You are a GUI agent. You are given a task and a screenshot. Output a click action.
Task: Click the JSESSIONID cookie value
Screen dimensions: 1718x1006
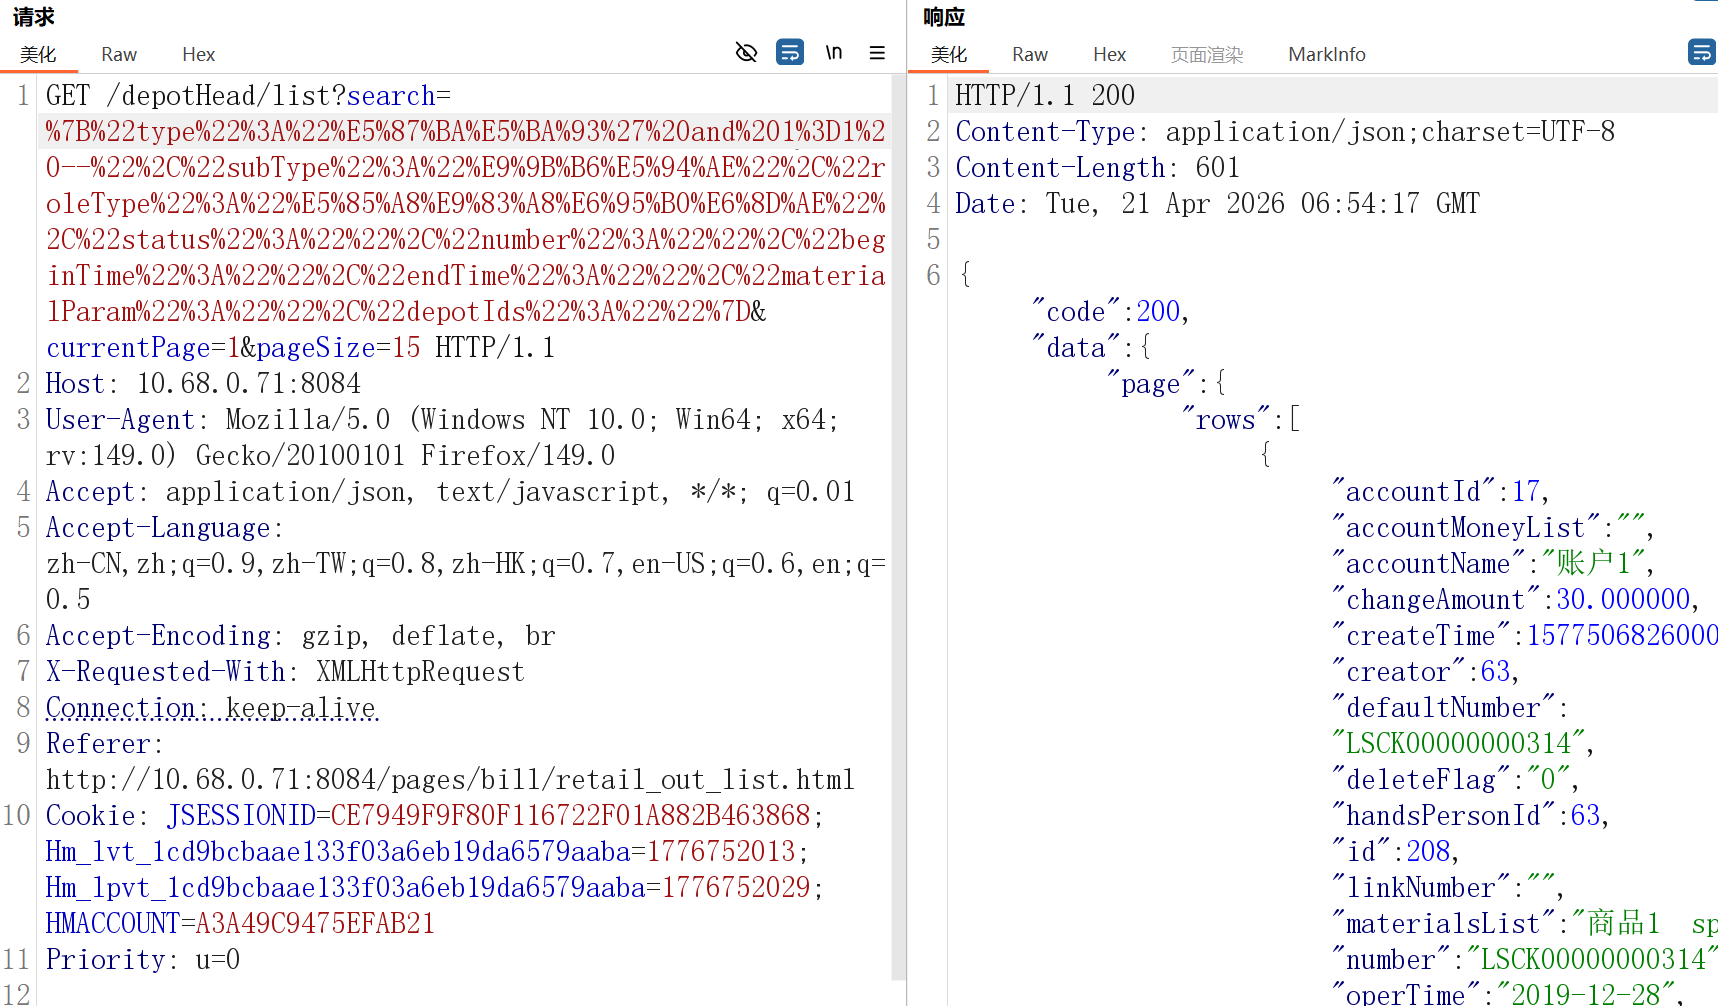[x=570, y=816]
